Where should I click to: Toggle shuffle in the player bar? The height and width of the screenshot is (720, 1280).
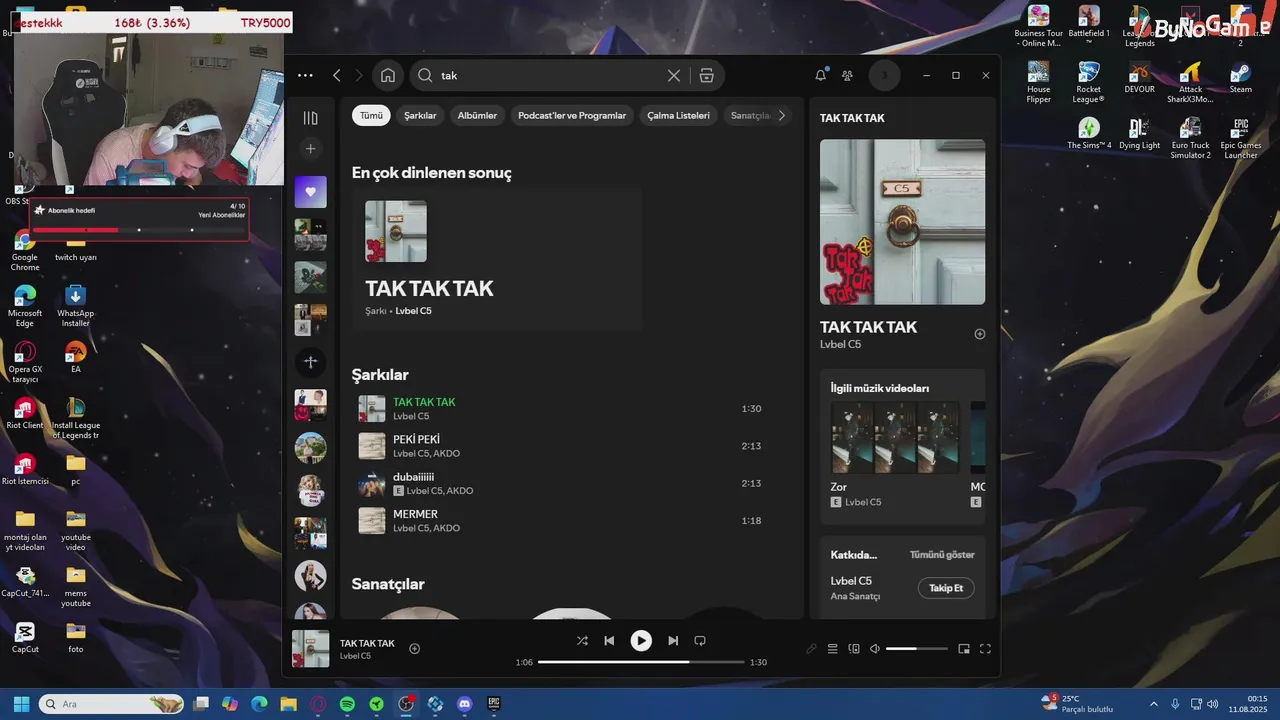[x=582, y=641]
